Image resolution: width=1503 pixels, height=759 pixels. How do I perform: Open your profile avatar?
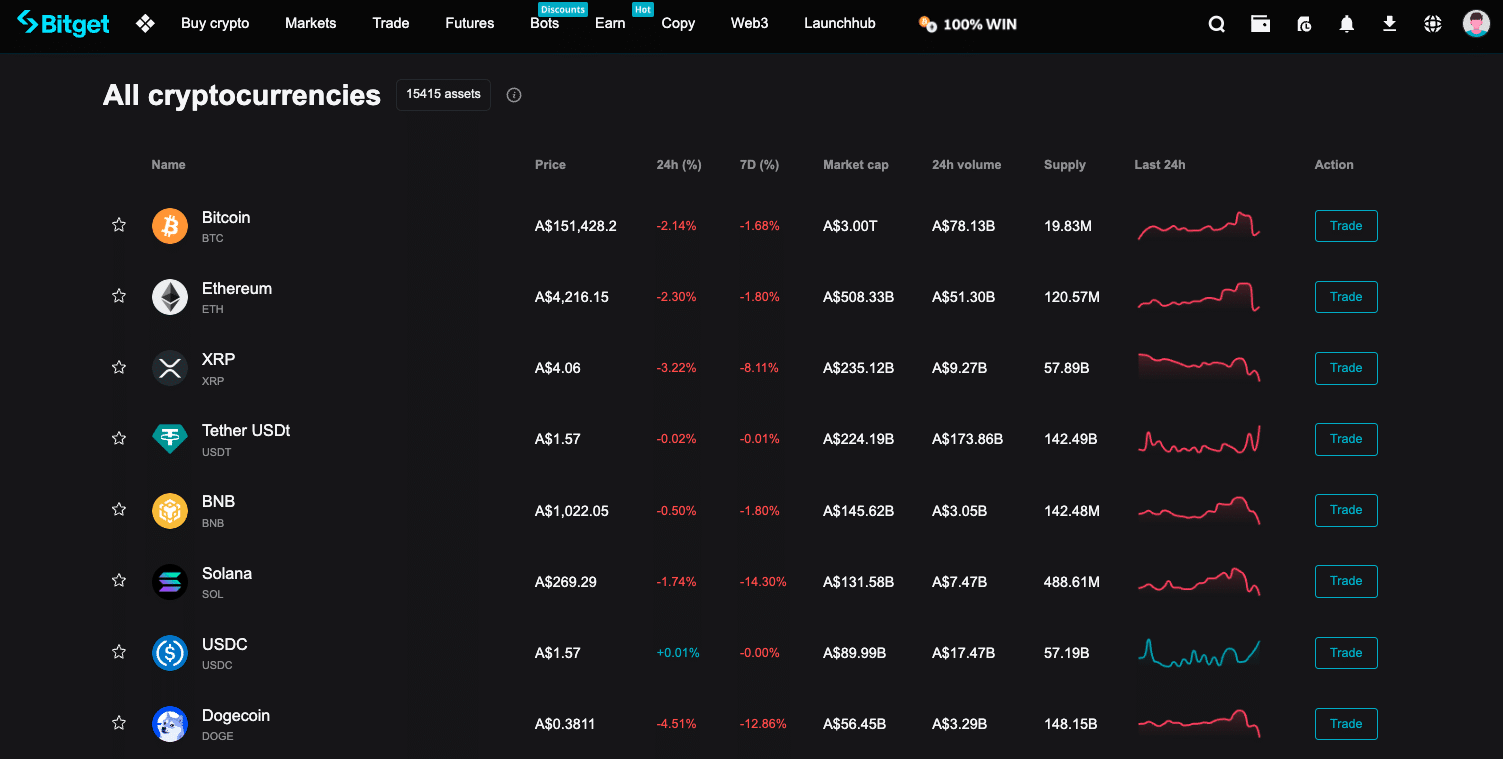[1476, 23]
